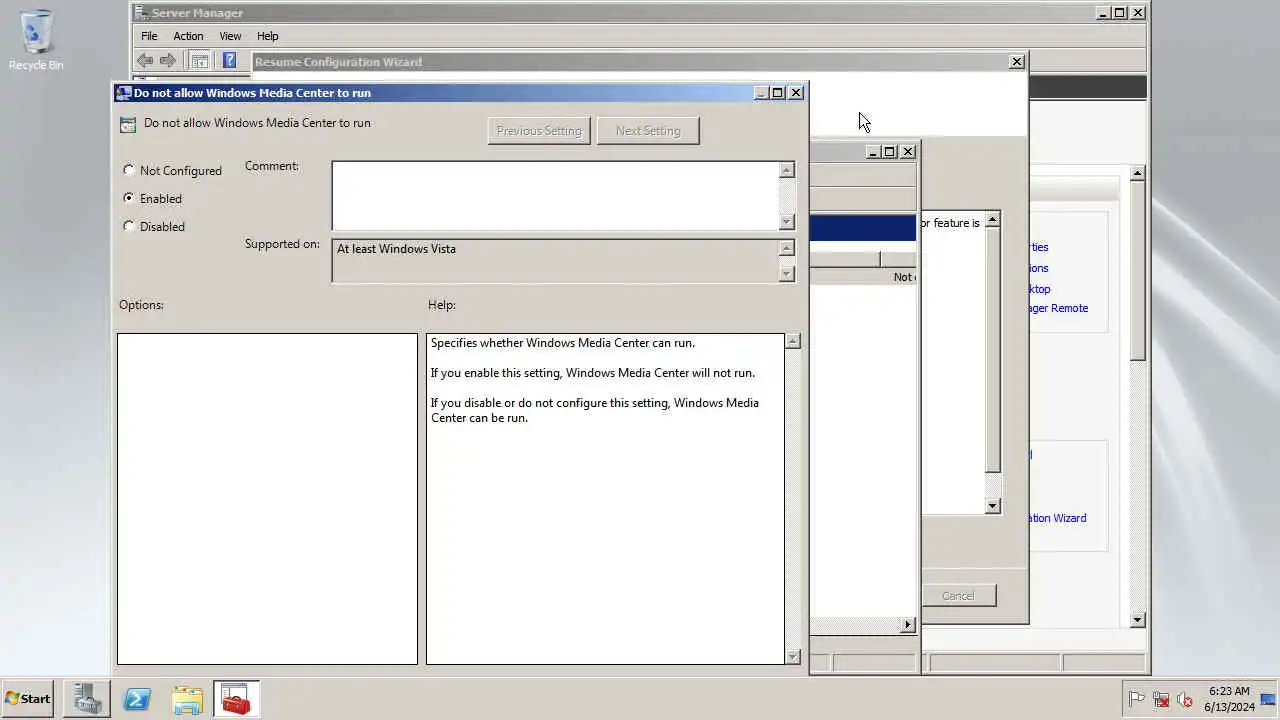Click the red toolbox taskbar icon
The width and height of the screenshot is (1280, 720).
point(237,699)
